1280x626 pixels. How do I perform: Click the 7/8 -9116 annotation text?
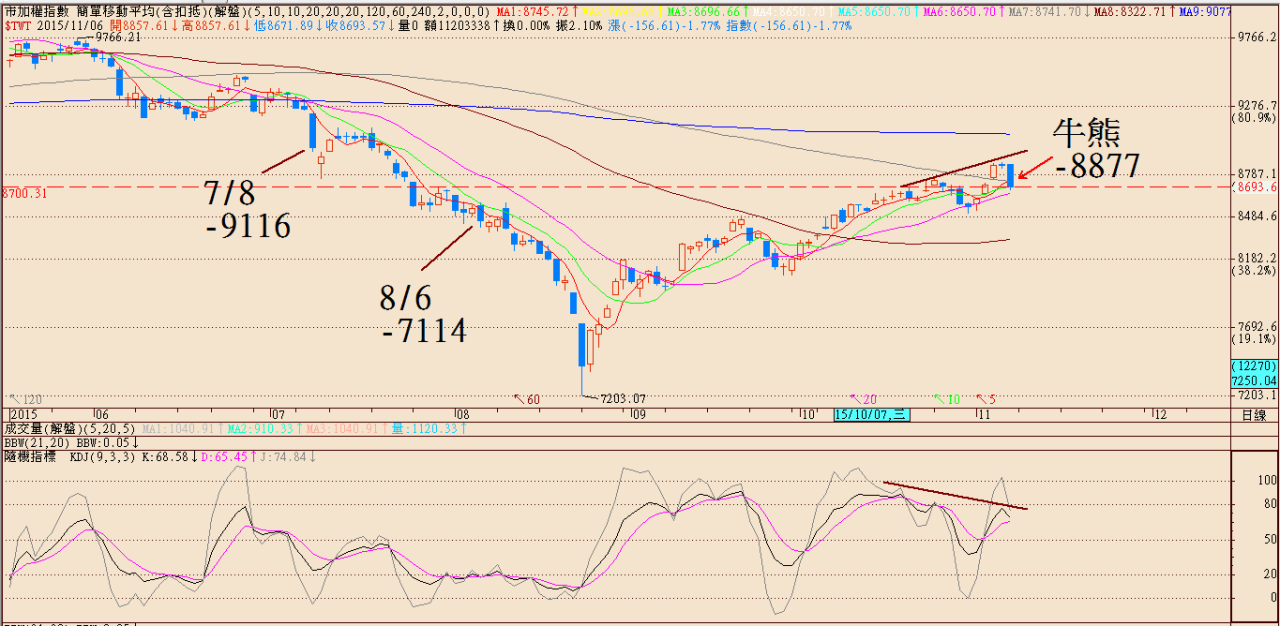(x=246, y=207)
